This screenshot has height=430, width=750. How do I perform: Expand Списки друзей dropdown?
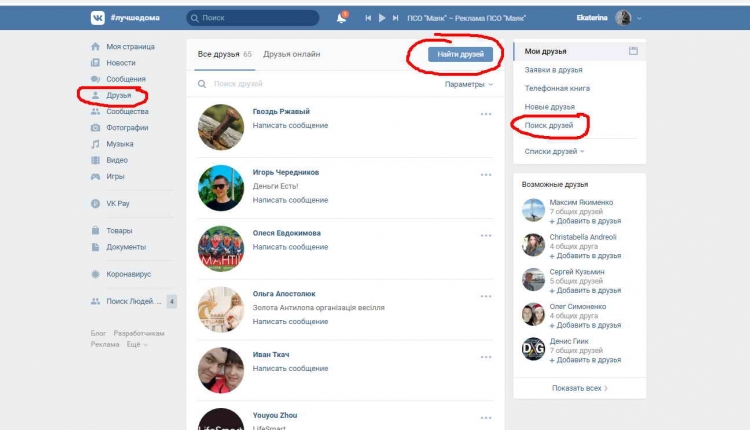click(554, 152)
